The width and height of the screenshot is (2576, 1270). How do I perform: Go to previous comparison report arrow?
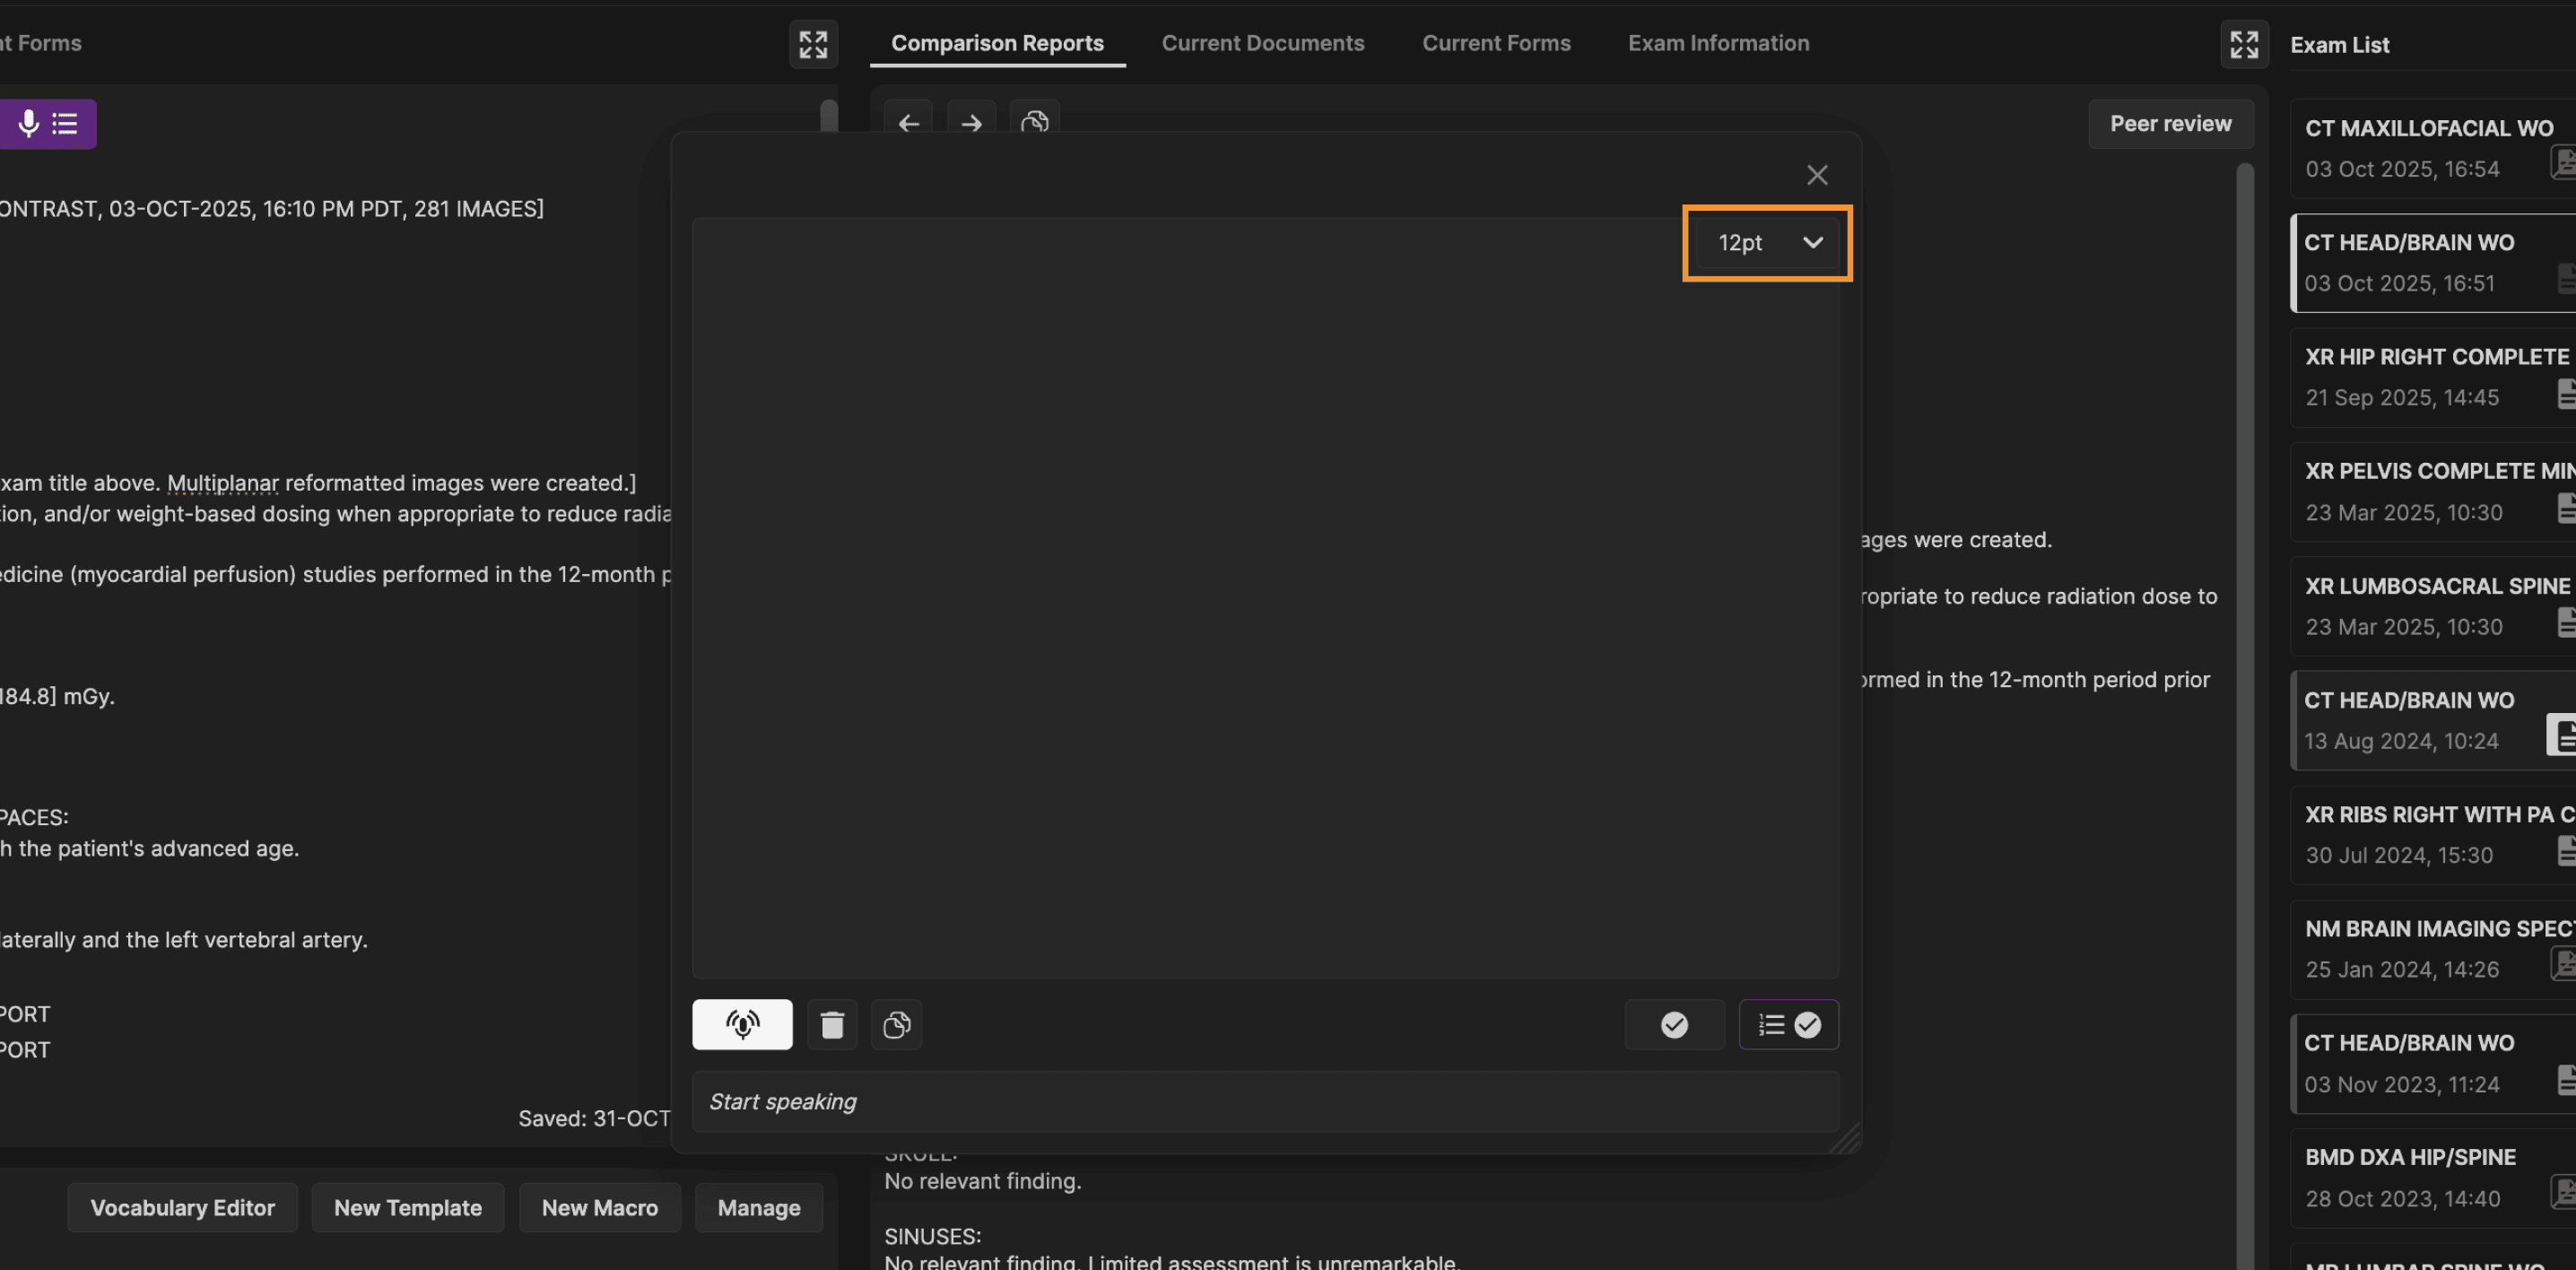pos(908,123)
